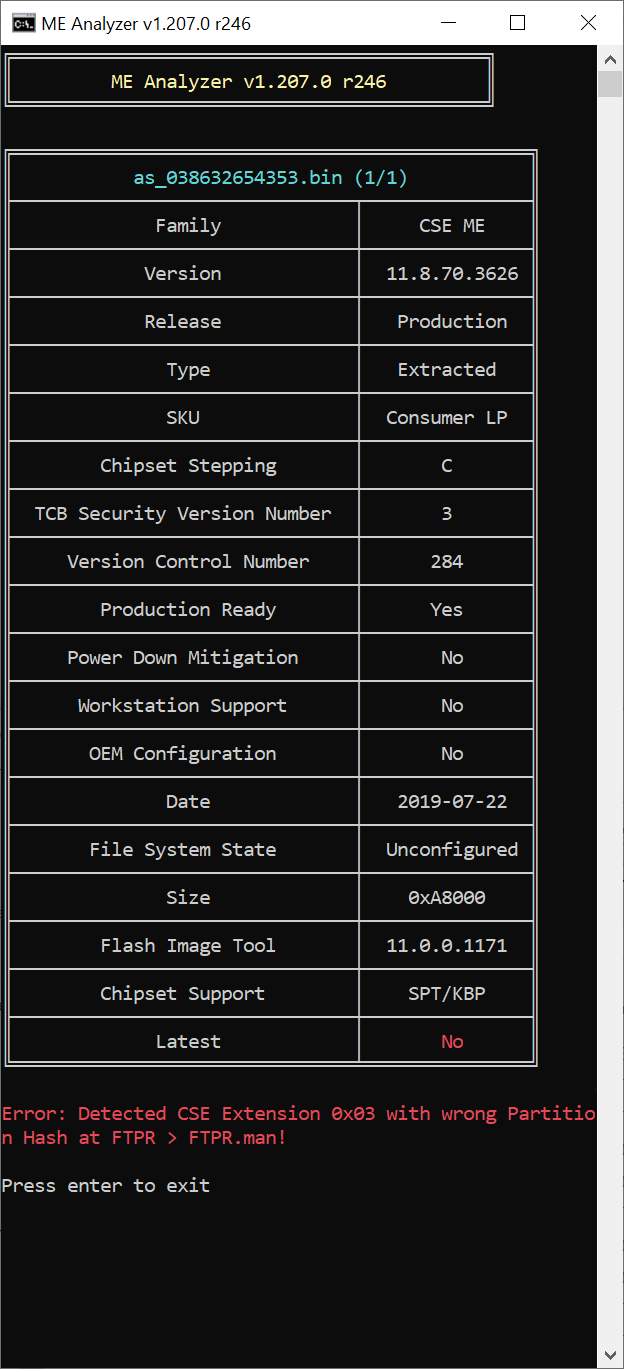Click the Flash Image Tool version 11.0.0.1171
The image size is (624, 1369).
[x=447, y=946]
